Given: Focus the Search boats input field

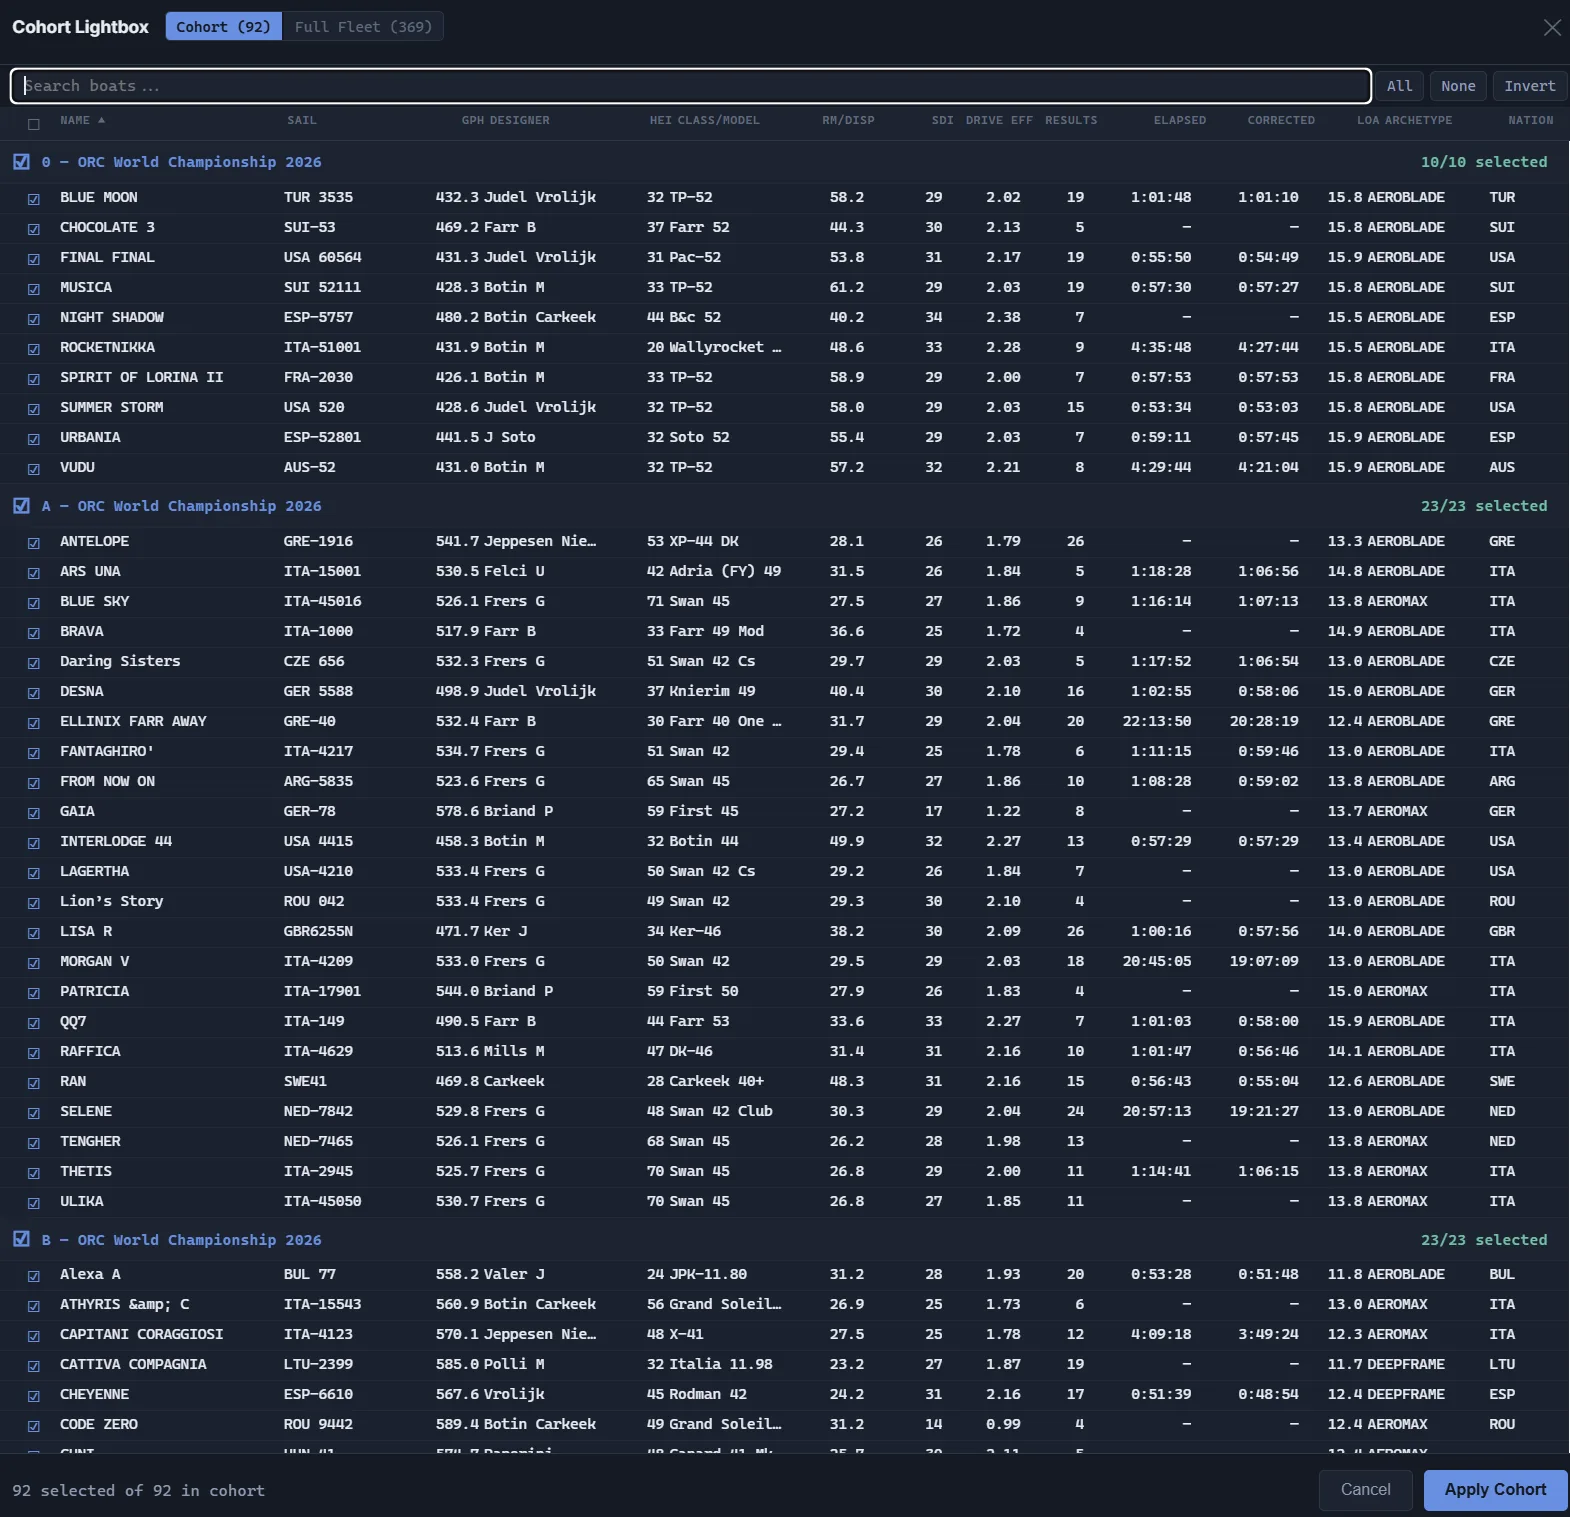Looking at the screenshot, I should (x=690, y=86).
